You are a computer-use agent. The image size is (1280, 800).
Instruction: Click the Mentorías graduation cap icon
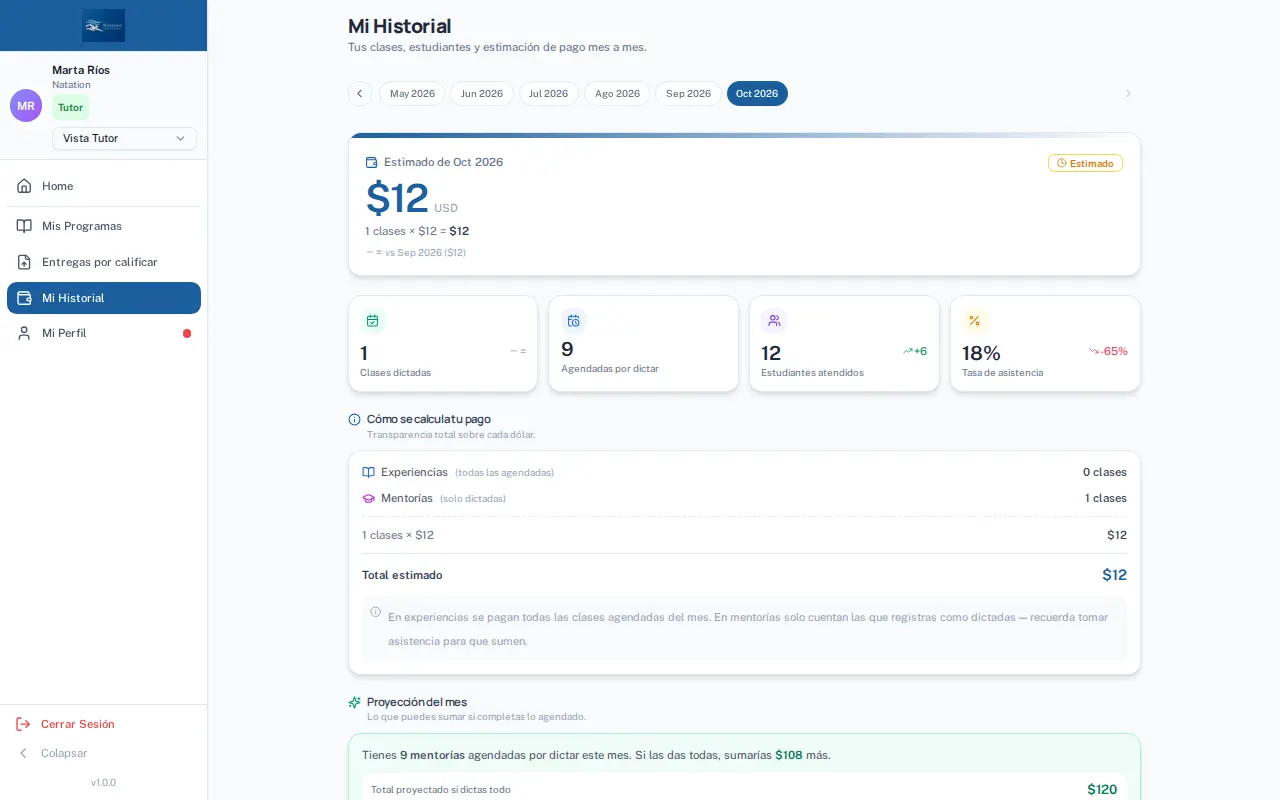[368, 498]
